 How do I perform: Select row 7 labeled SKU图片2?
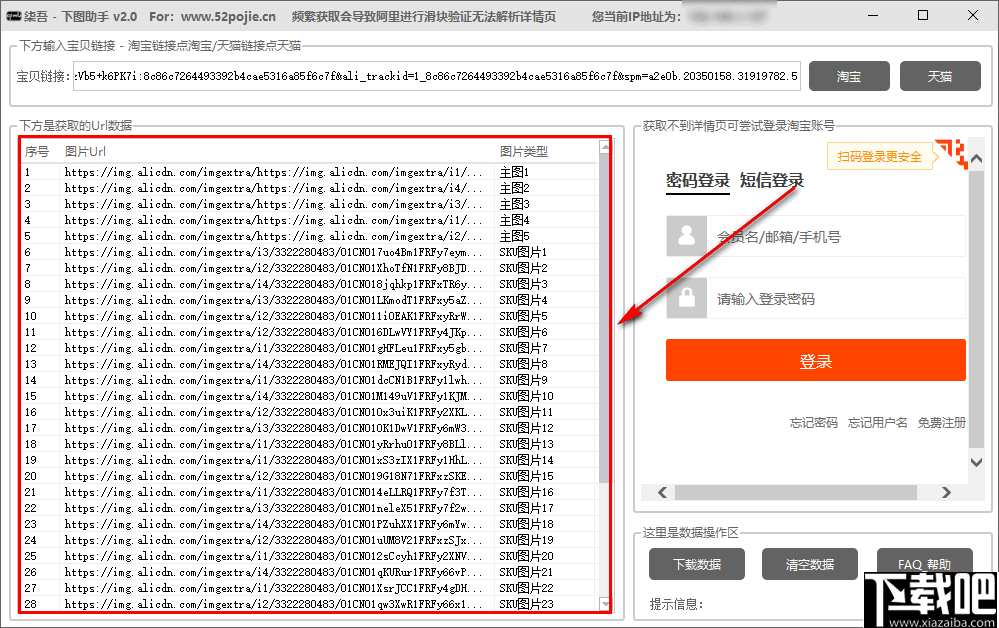(310, 268)
